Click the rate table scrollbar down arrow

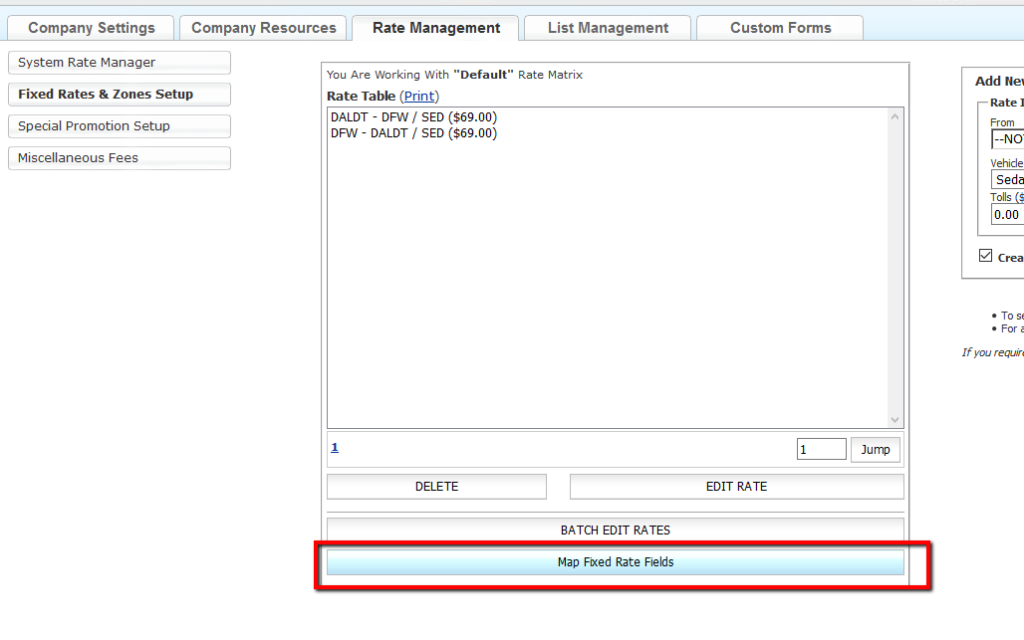[894, 420]
